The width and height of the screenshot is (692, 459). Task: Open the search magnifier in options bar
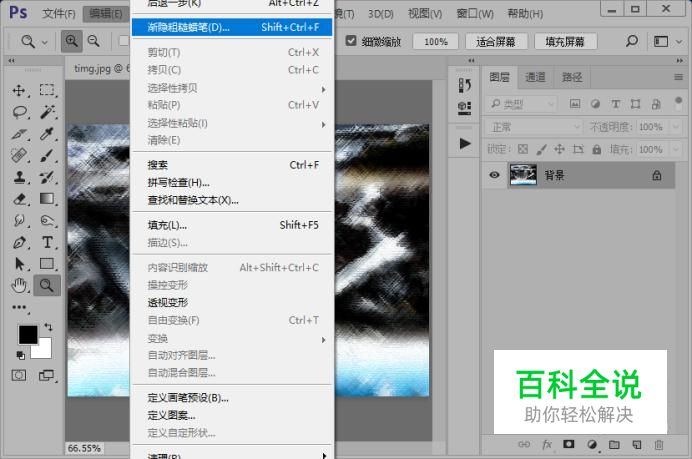pos(632,41)
